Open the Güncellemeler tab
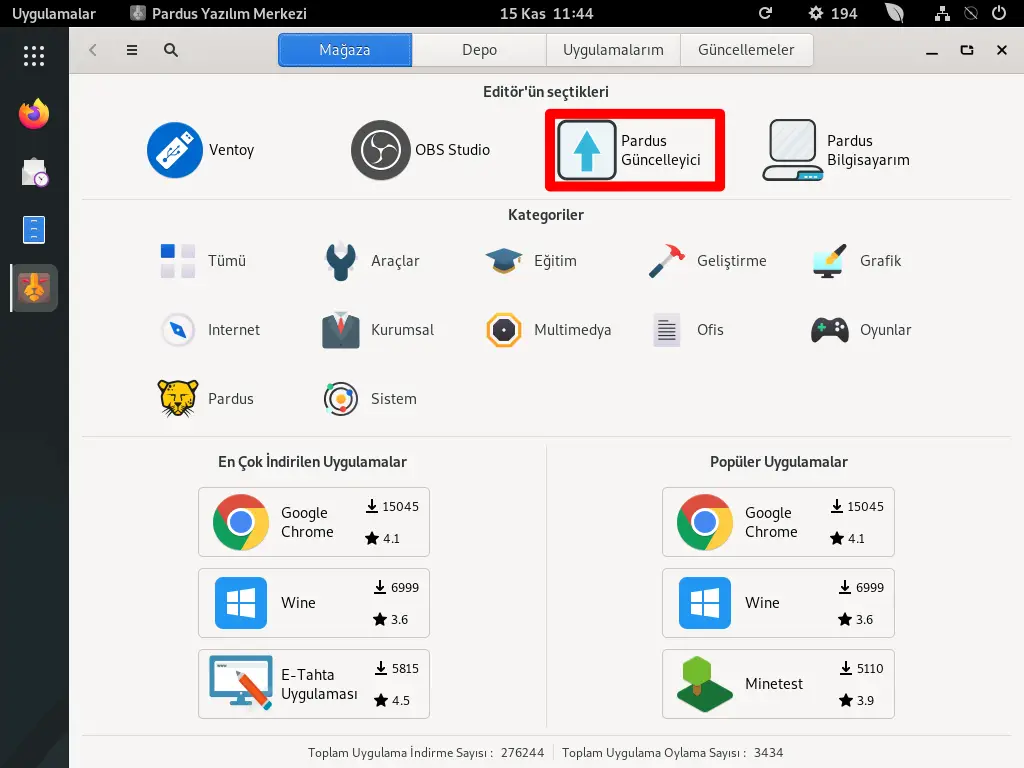 746,50
